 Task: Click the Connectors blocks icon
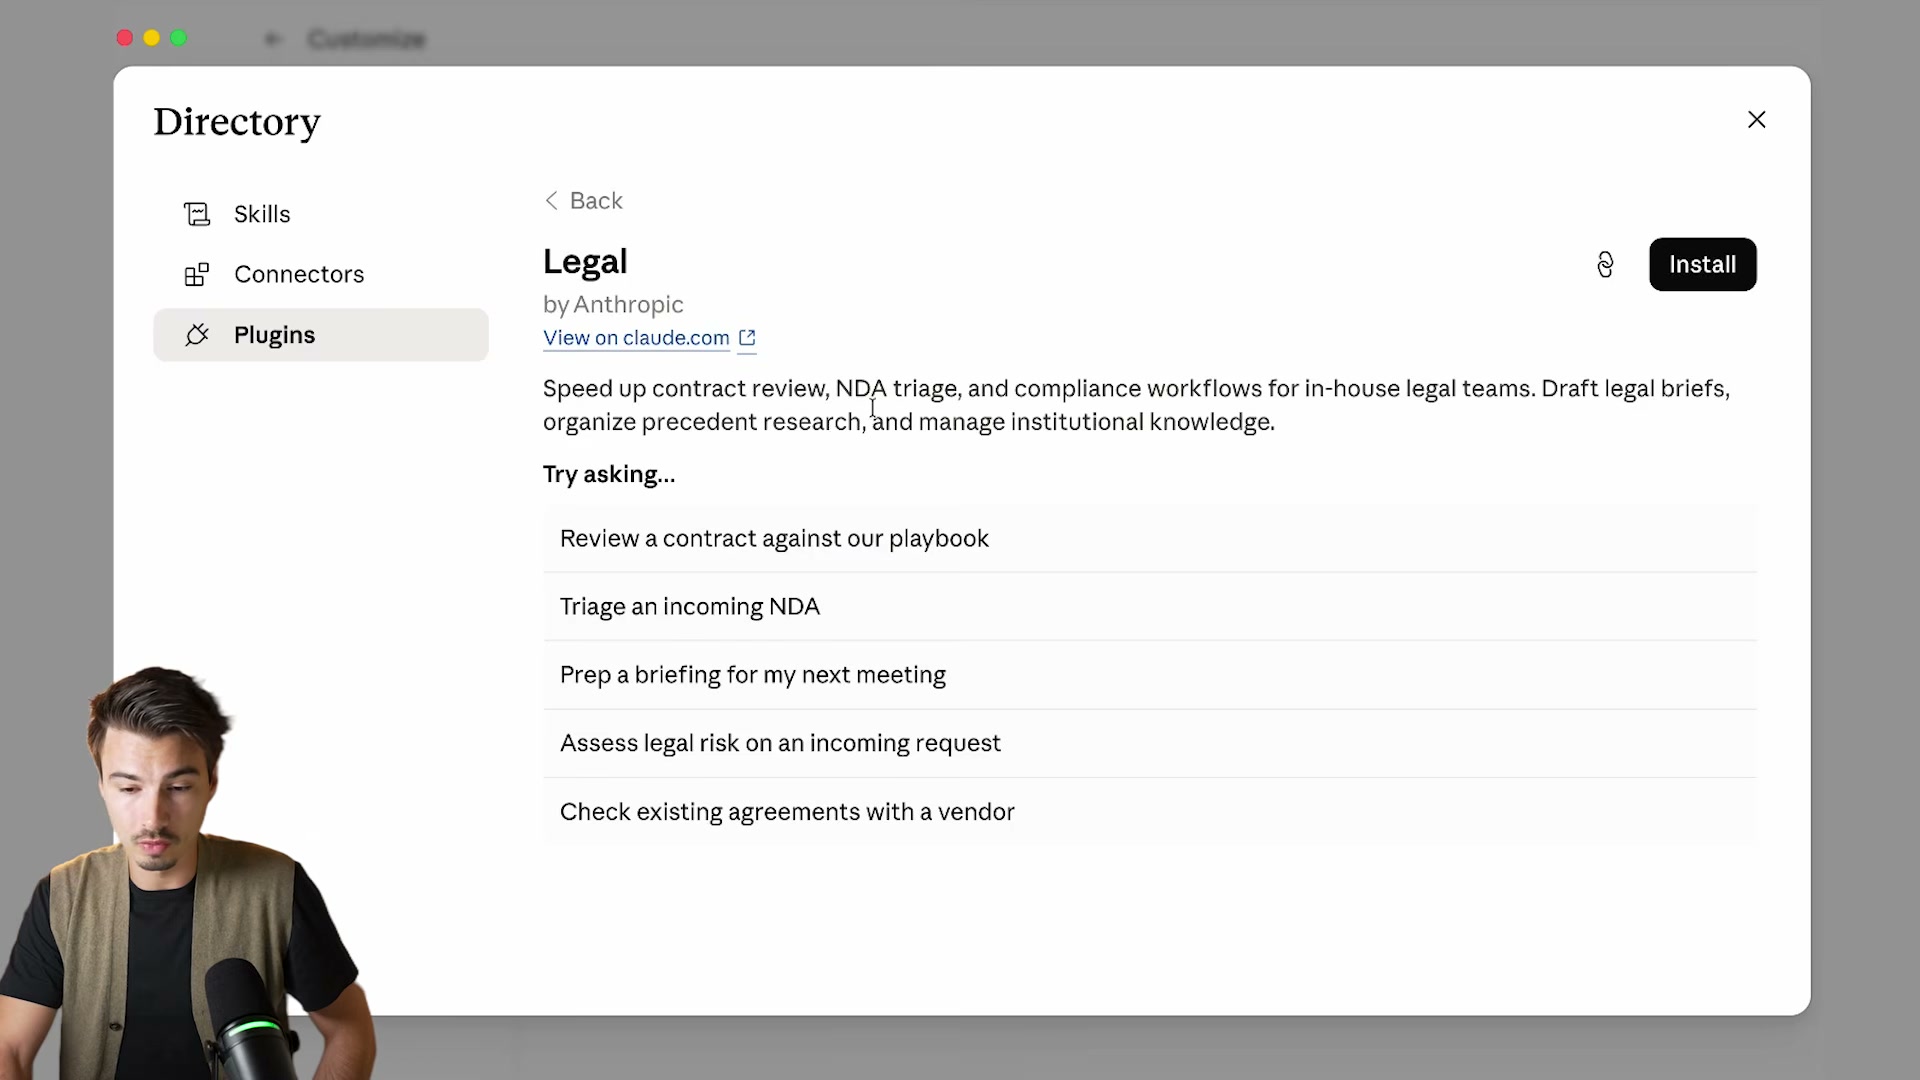tap(197, 274)
